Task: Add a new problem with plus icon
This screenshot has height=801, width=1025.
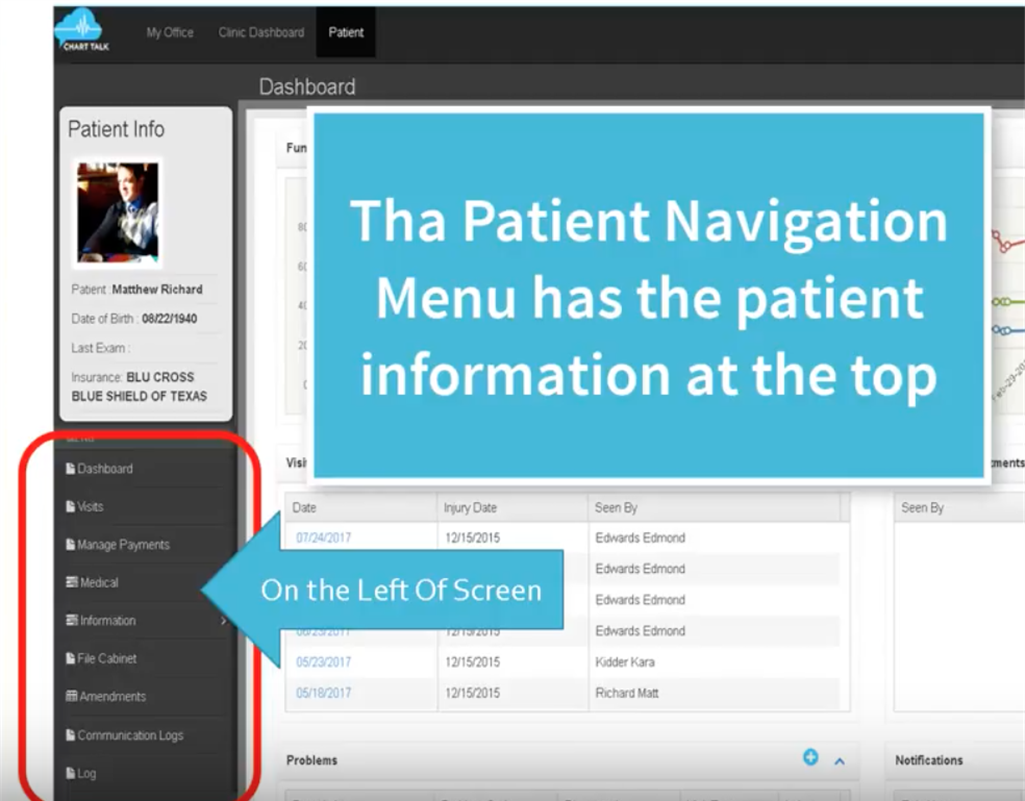Action: click(810, 758)
